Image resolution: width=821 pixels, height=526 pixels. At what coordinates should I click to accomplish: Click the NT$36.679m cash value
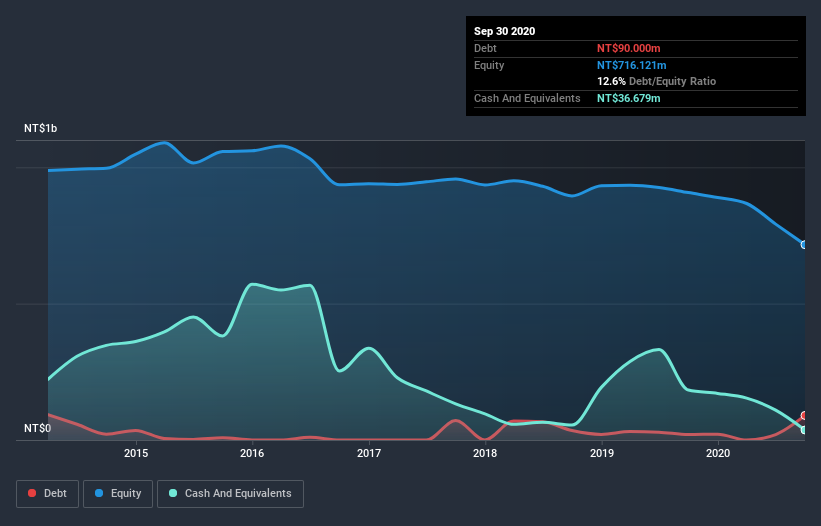click(x=628, y=98)
